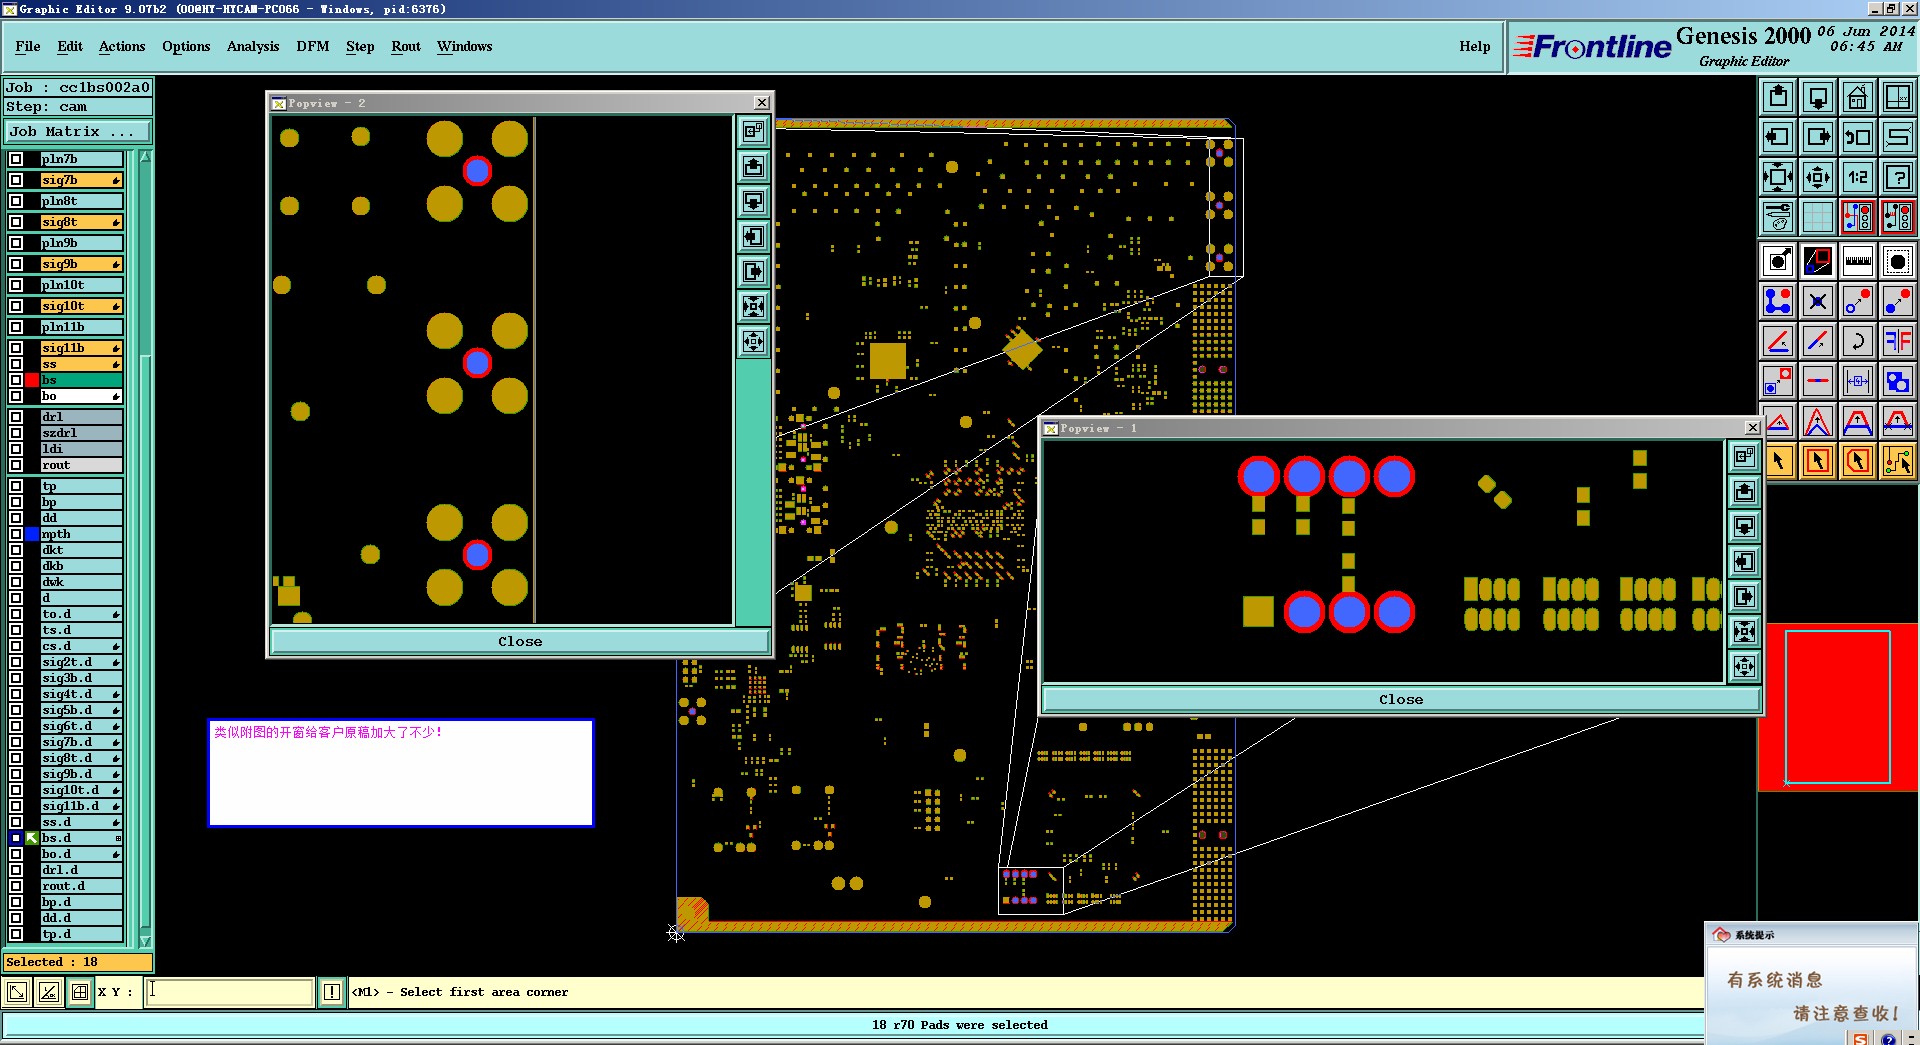Select the polygon area select arrow tool
The width and height of the screenshot is (1920, 1045).
point(1857,461)
